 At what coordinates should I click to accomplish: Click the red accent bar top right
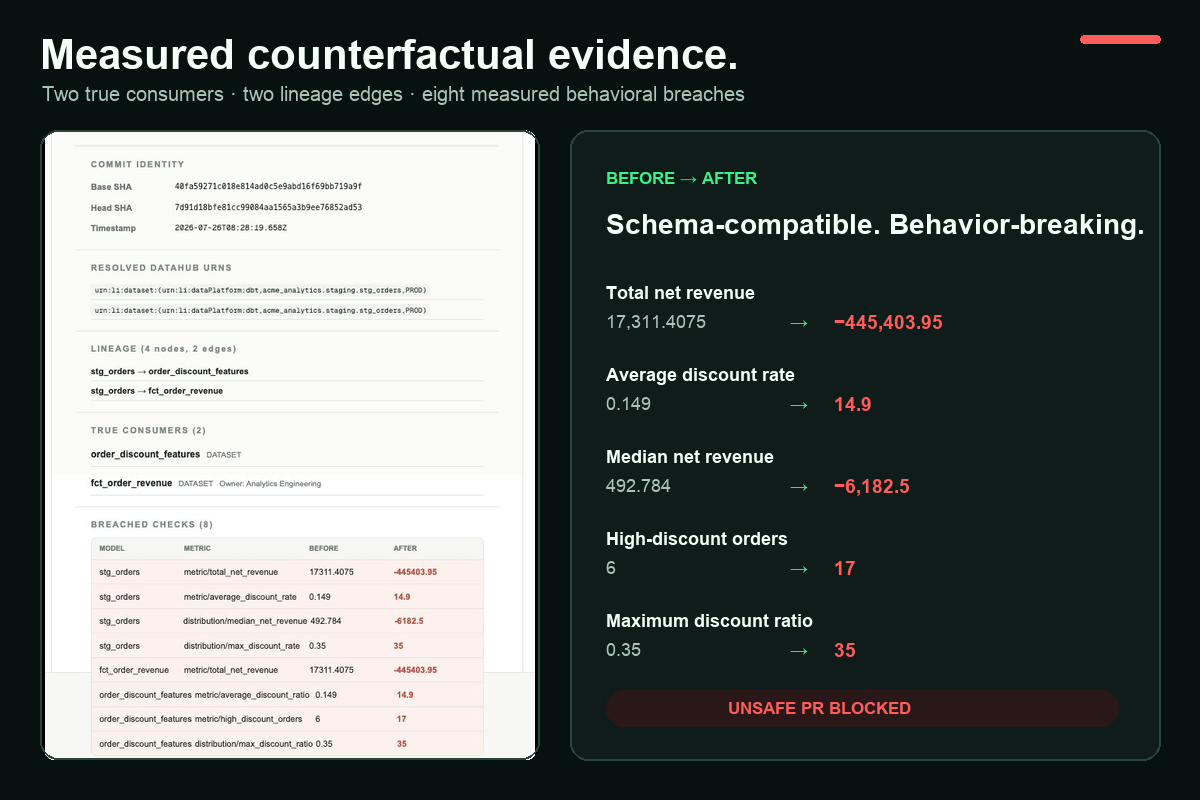coord(1120,39)
